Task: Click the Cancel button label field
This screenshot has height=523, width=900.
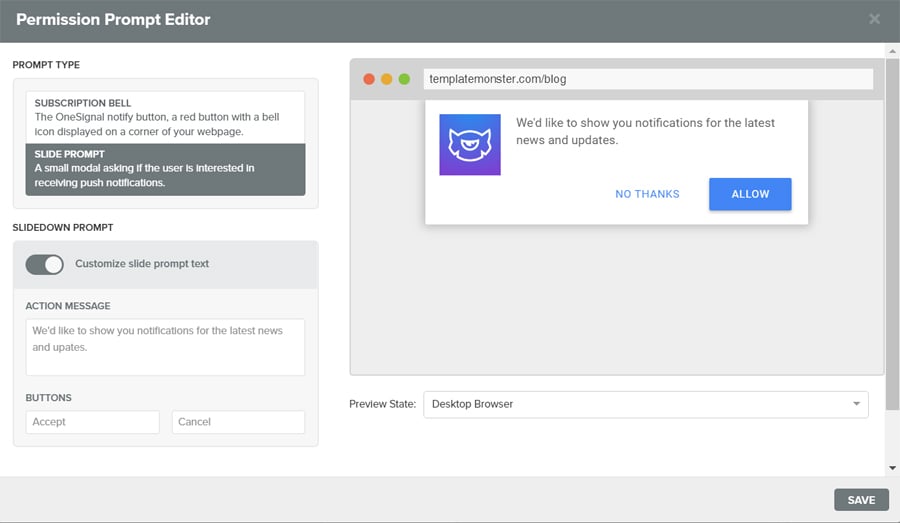Action: coord(238,422)
